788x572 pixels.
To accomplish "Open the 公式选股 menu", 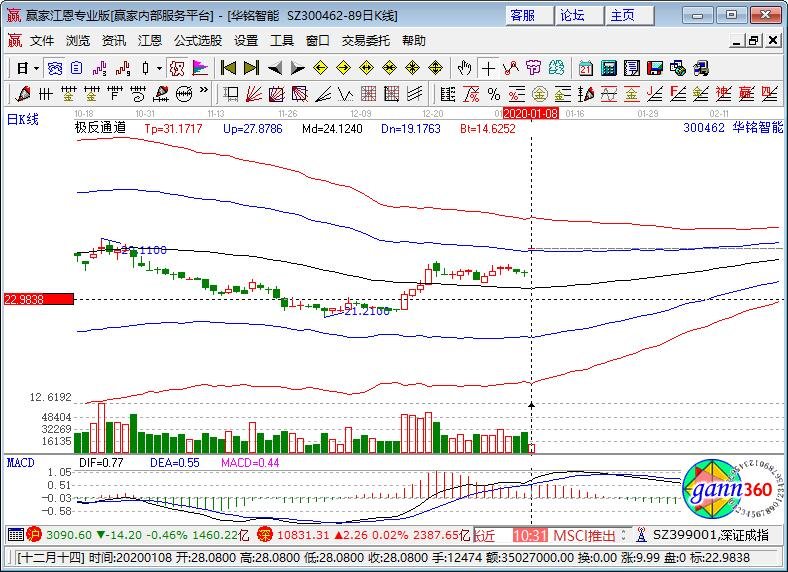I will click(x=198, y=41).
